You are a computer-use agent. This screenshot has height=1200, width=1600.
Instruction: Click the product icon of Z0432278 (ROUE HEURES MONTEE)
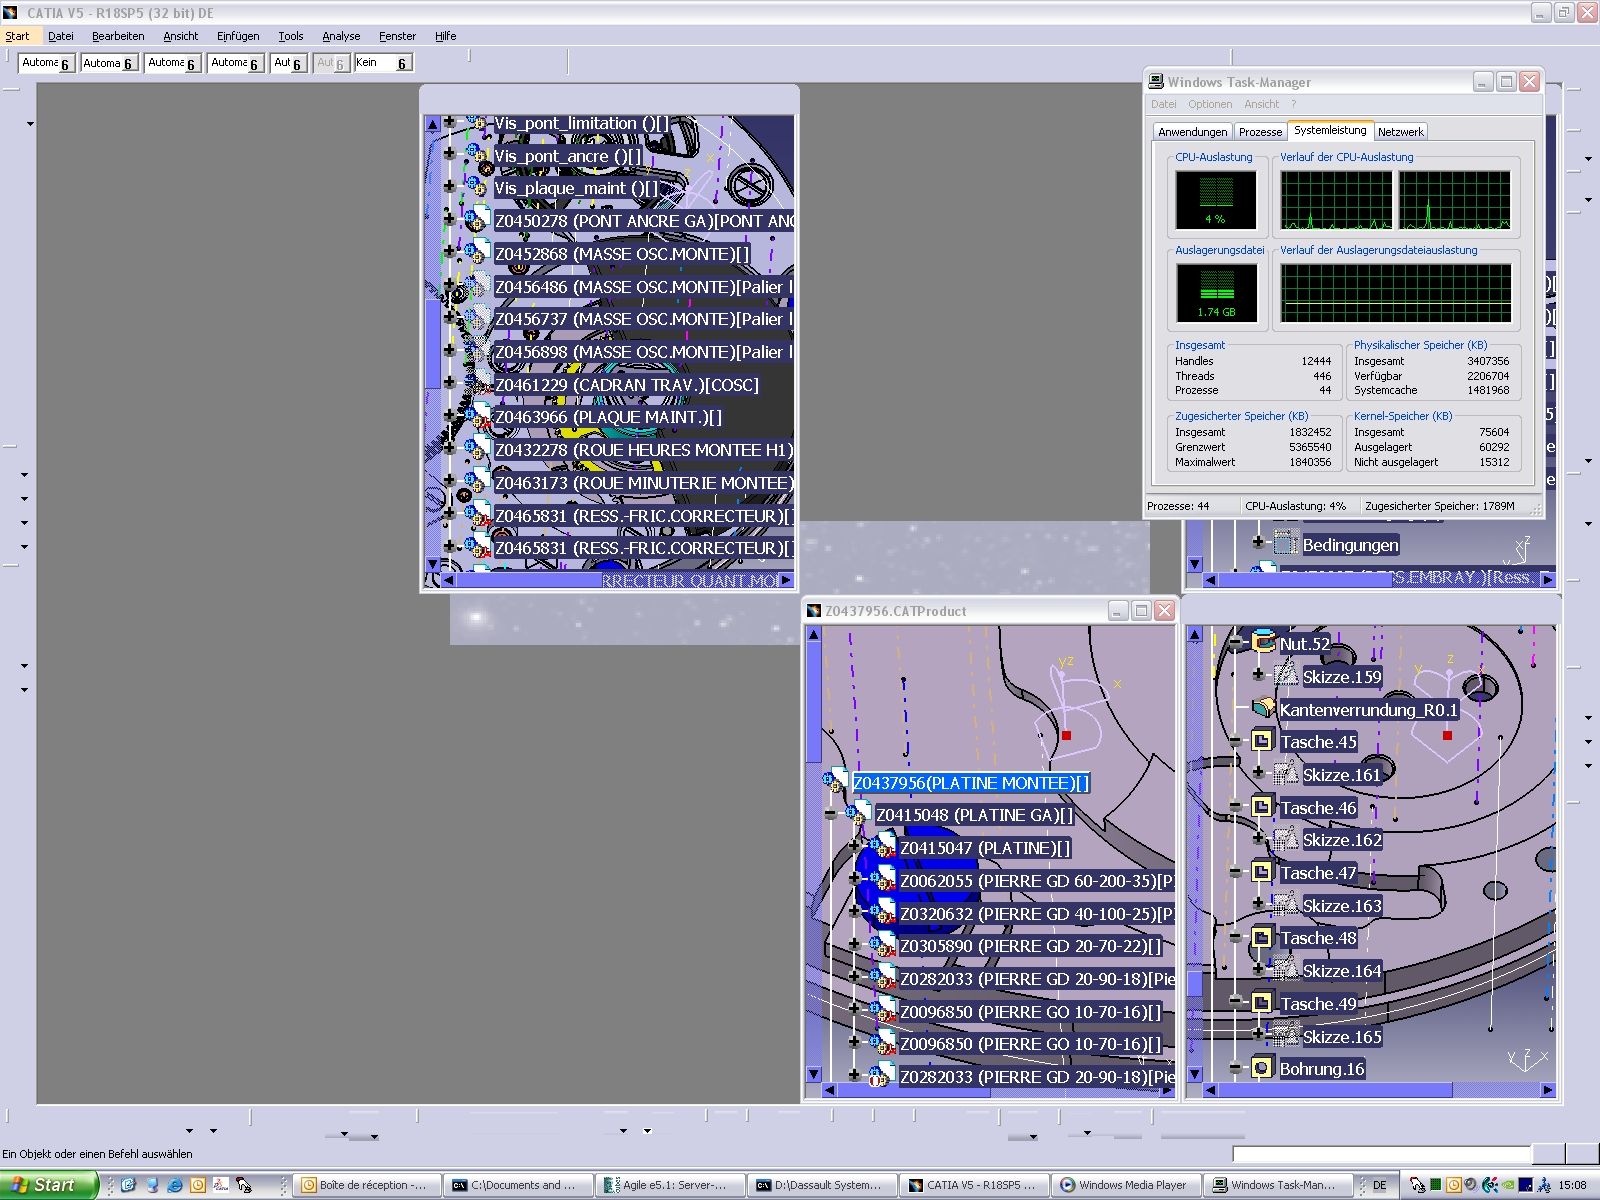[x=477, y=449]
